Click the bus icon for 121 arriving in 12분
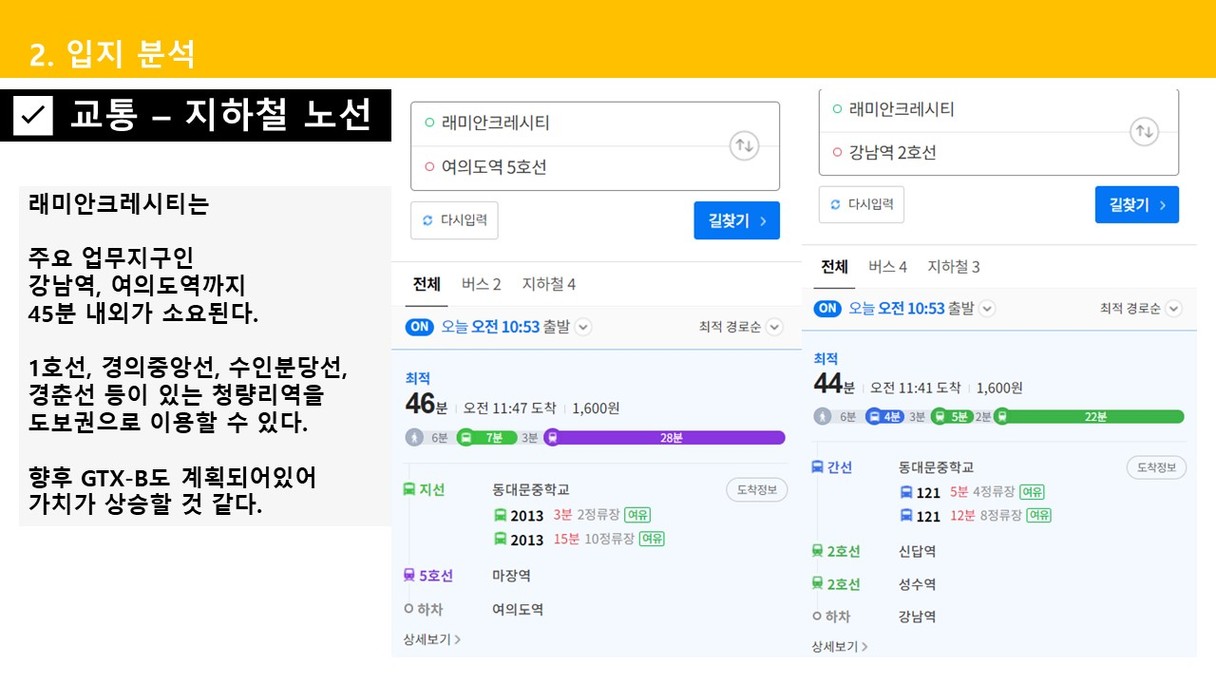Screen dimensions: 1216x684 (x=907, y=516)
